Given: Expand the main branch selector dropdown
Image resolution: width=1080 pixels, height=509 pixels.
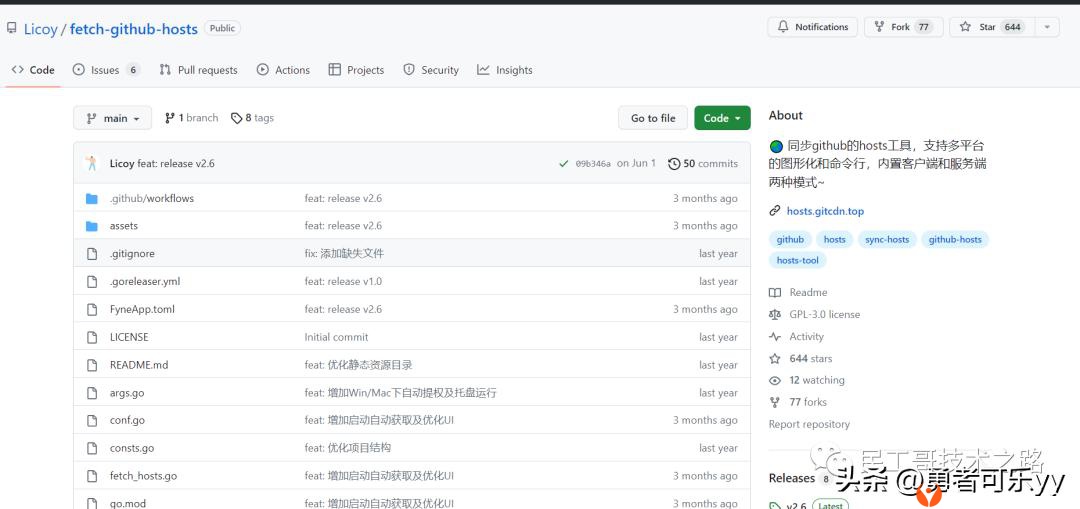Looking at the screenshot, I should click(x=112, y=118).
